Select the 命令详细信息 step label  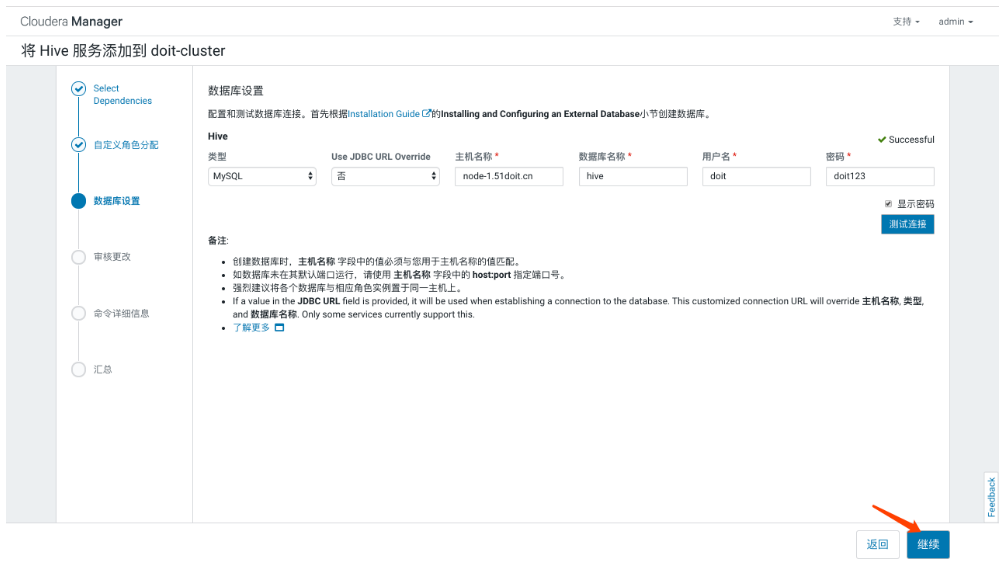(121, 313)
